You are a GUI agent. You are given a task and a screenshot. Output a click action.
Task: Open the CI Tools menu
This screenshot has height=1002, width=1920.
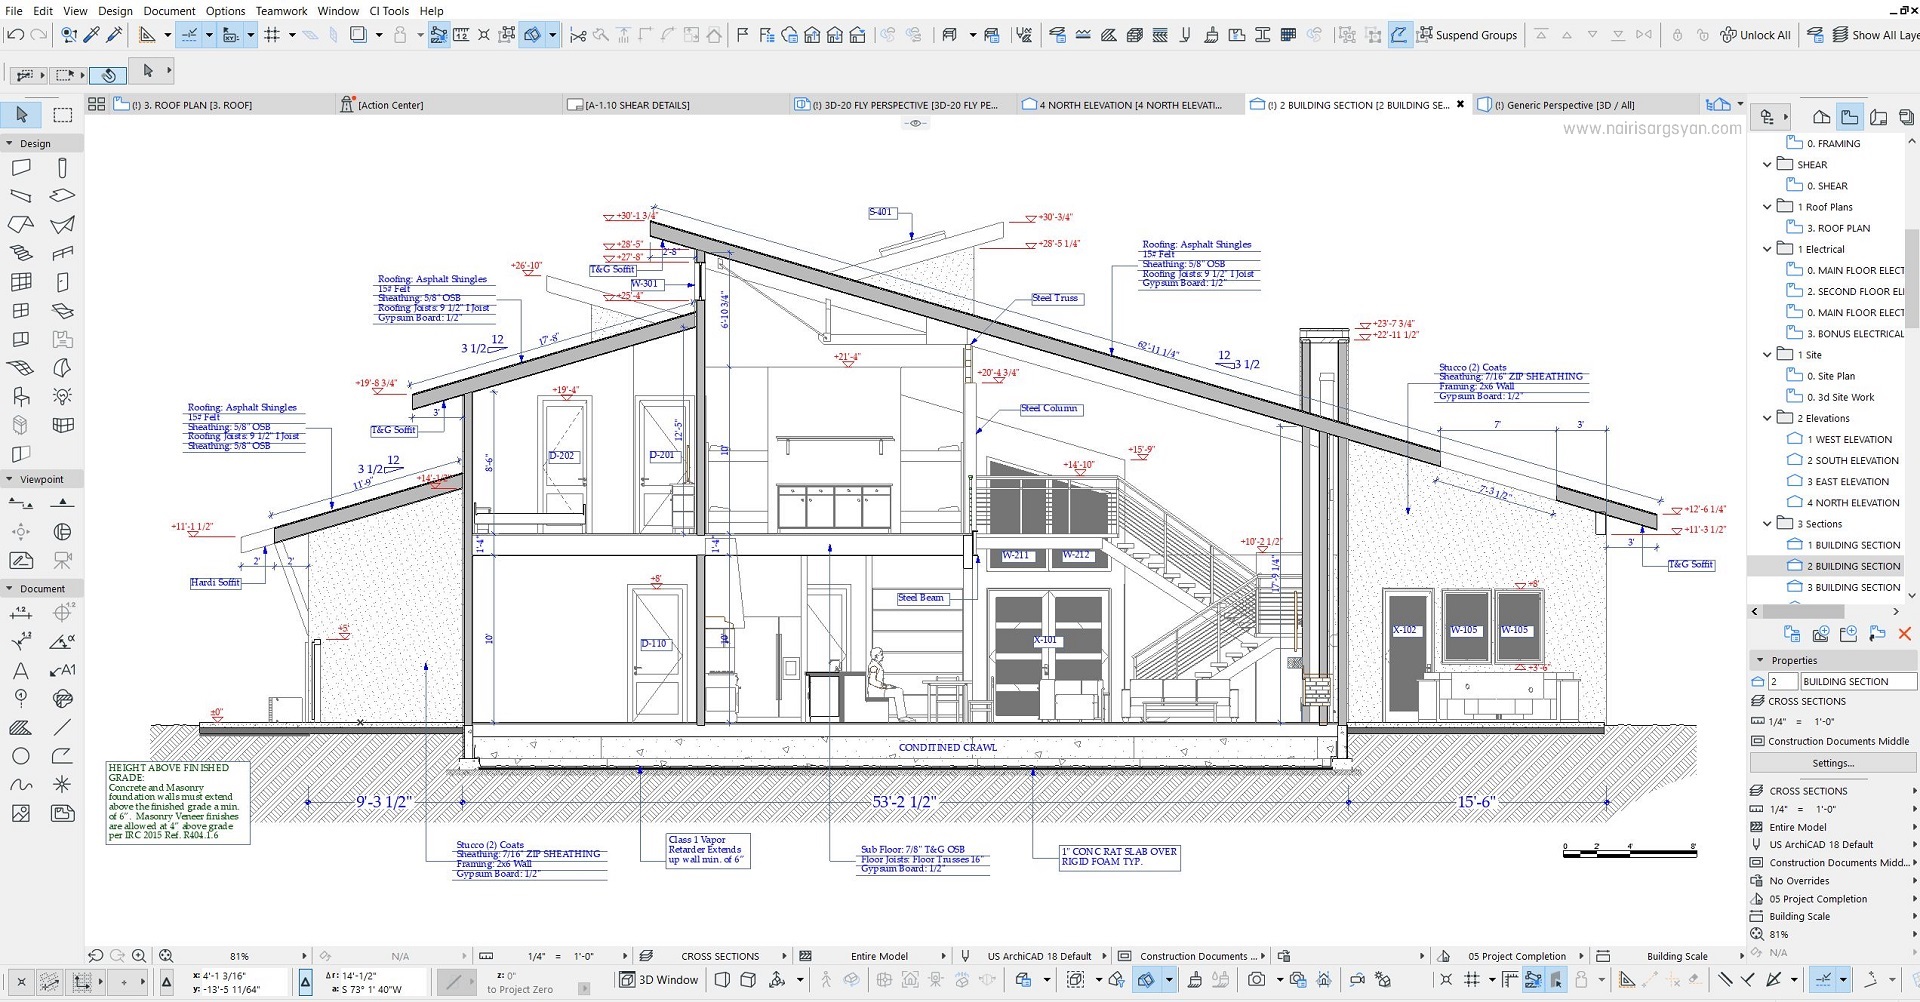(x=389, y=11)
